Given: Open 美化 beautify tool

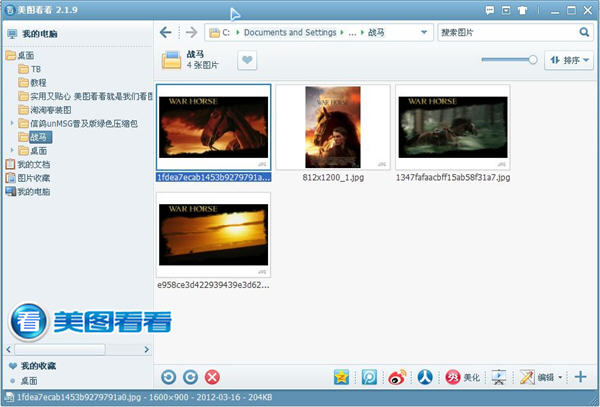Looking at the screenshot, I should tap(463, 377).
